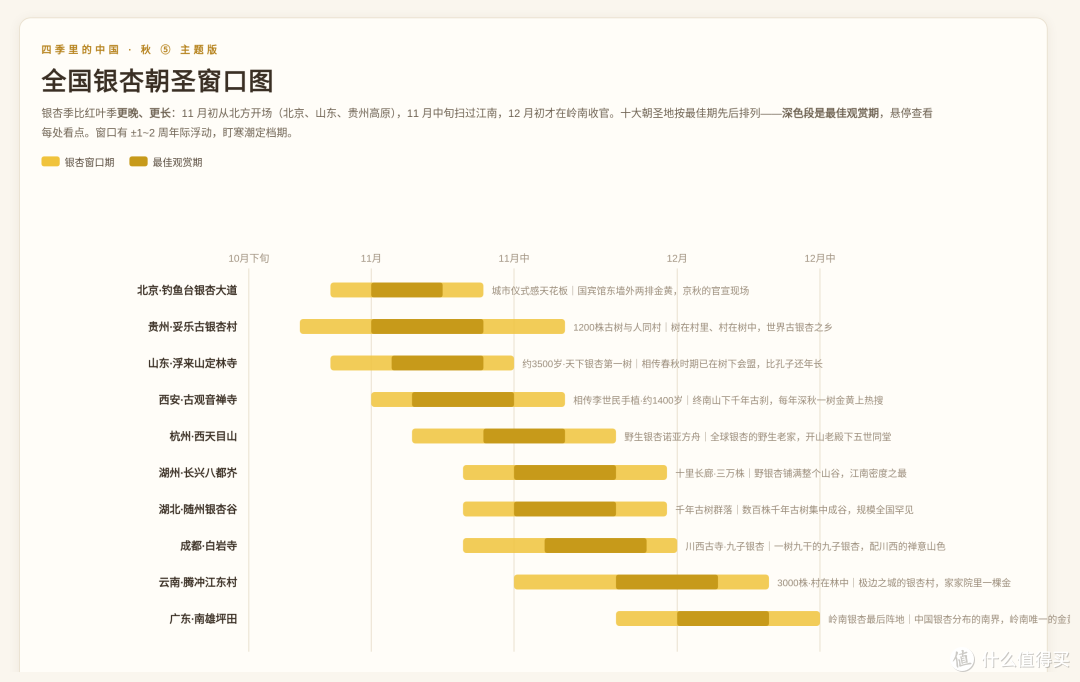Select the 湖北·随州银杏谷 best-viewing dark bar
Viewport: 1080px width, 682px height.
pyautogui.click(x=565, y=509)
